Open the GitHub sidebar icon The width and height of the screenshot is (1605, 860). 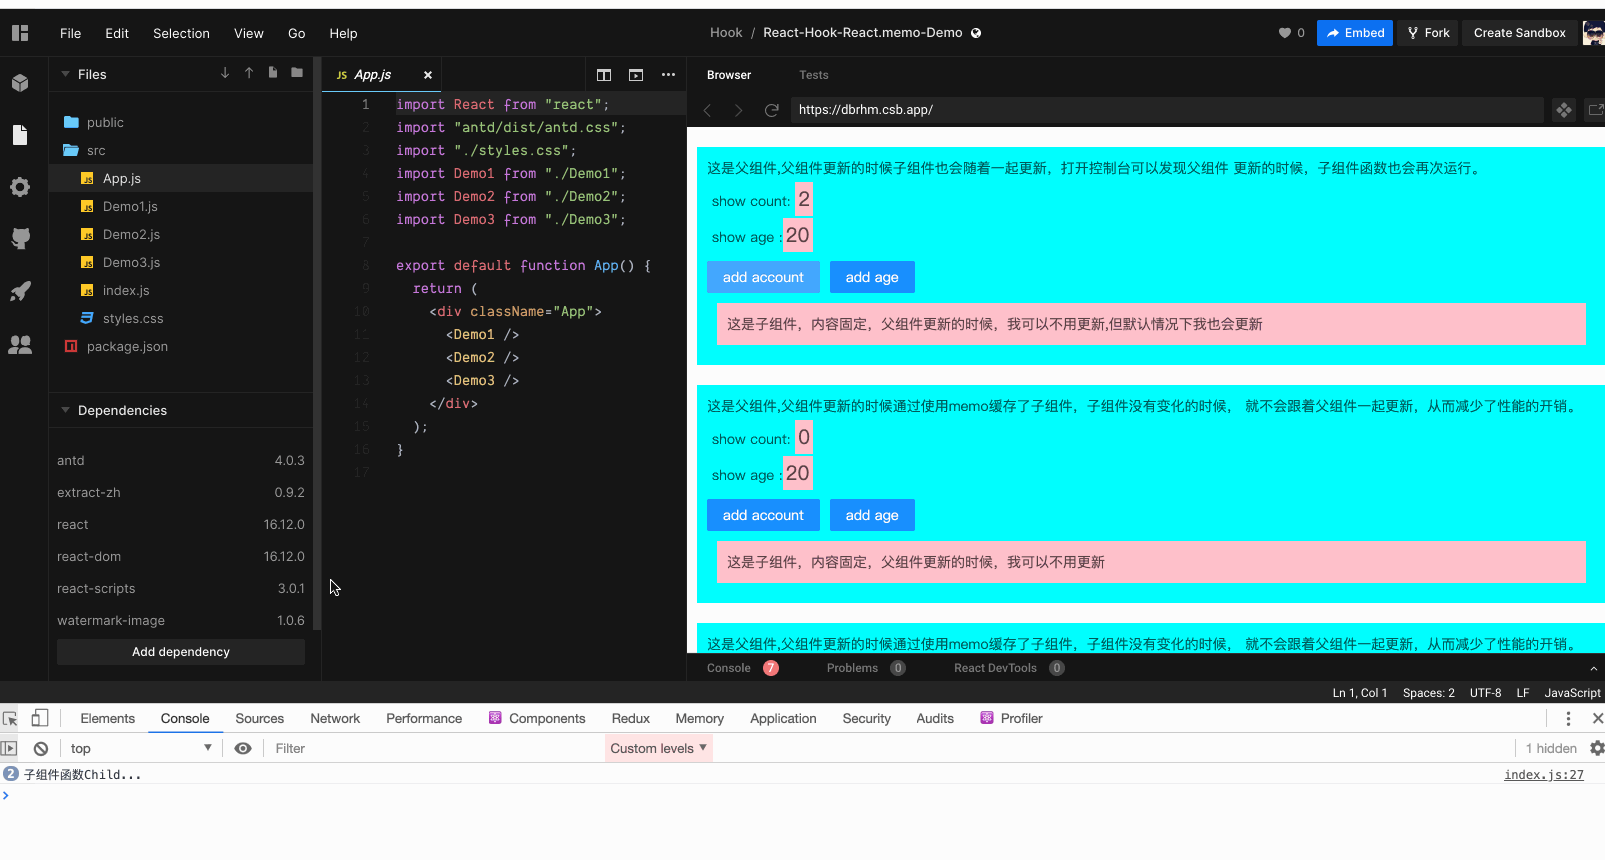click(20, 239)
